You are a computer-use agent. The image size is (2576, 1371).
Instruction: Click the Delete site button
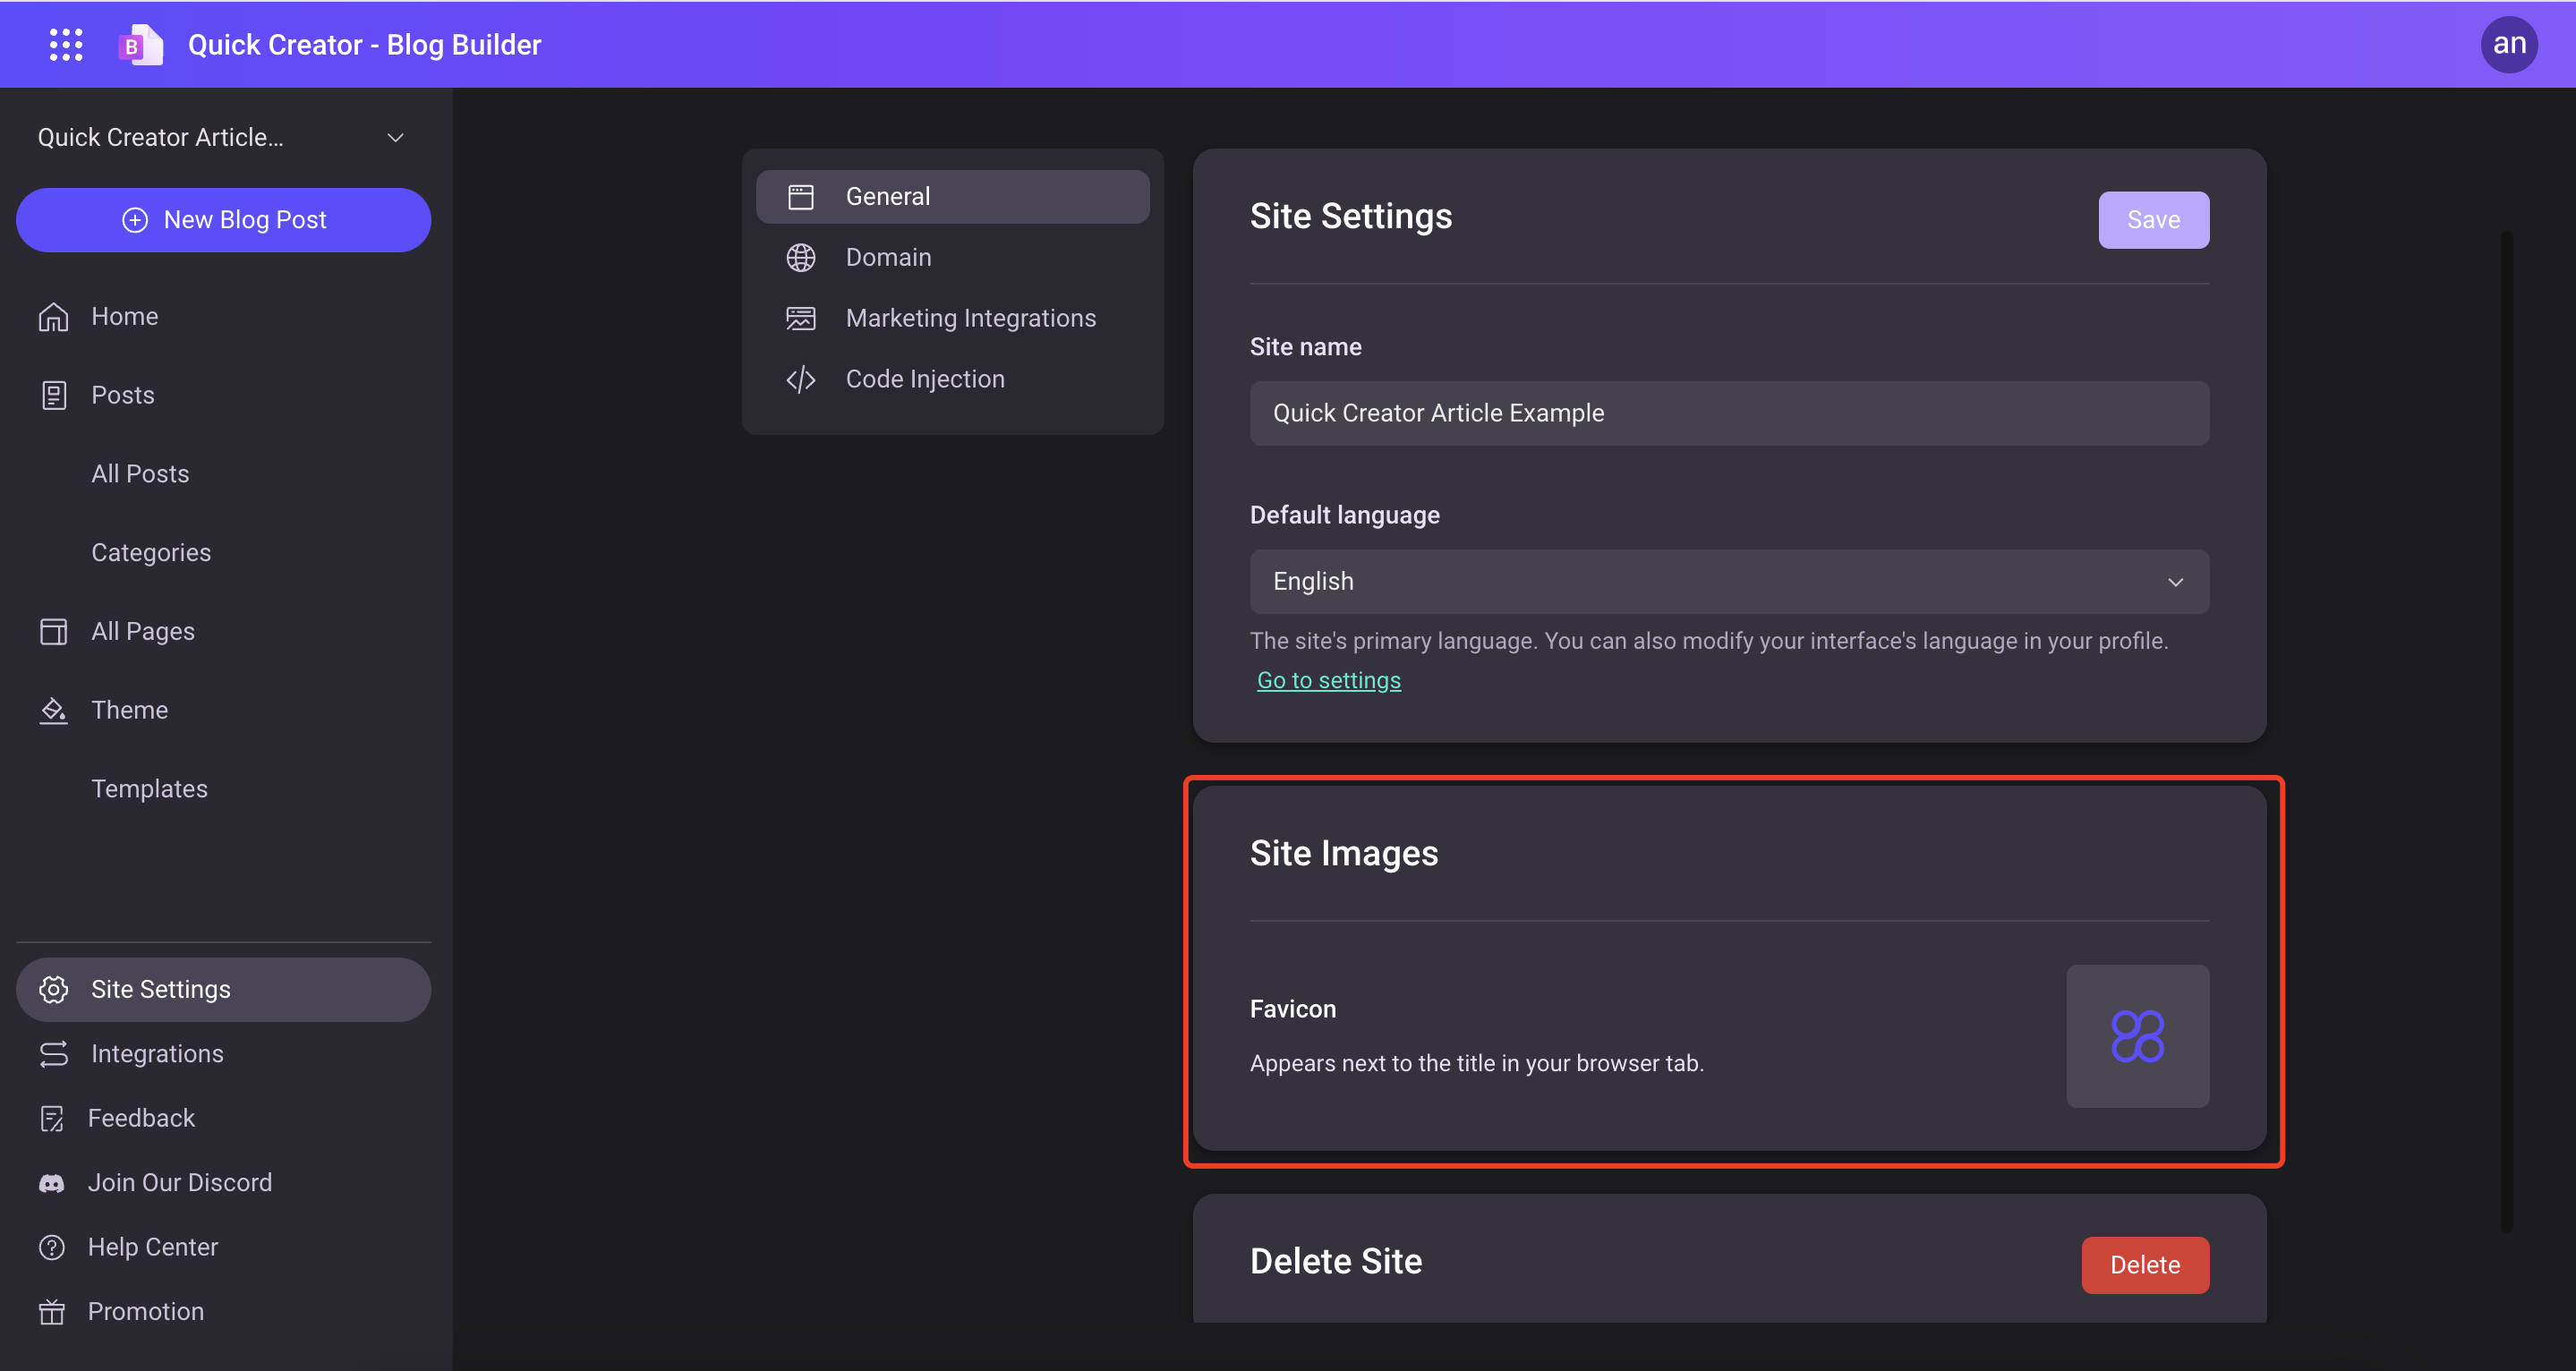click(x=2144, y=1265)
